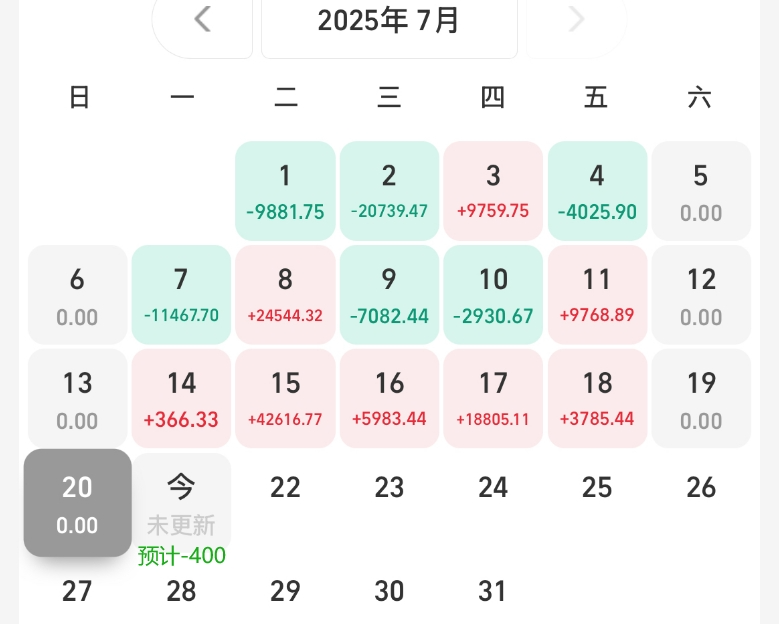Select July 17 showing +18805.11

tap(493, 398)
